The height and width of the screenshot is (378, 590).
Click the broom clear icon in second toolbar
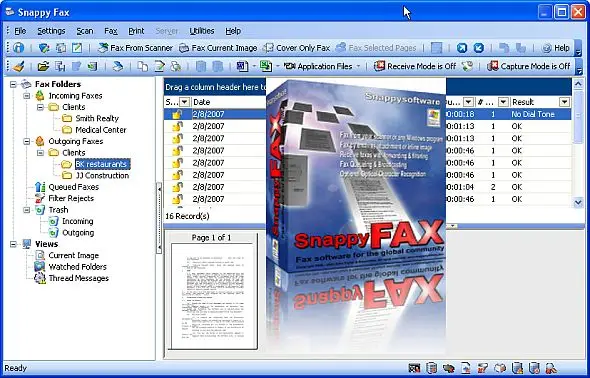click(x=18, y=67)
